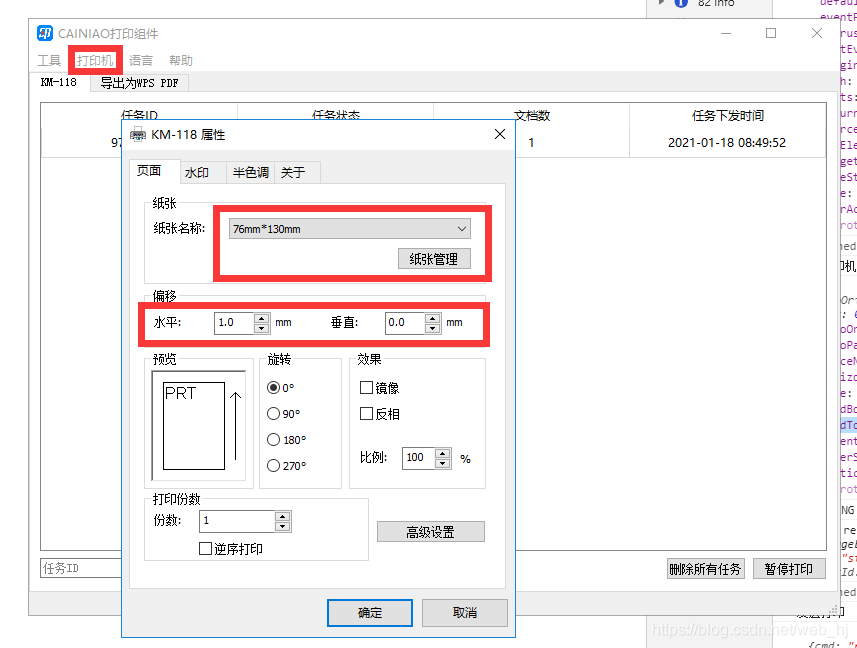Increase the 水平 offset with up arrow
The width and height of the screenshot is (857, 648).
pos(262,318)
